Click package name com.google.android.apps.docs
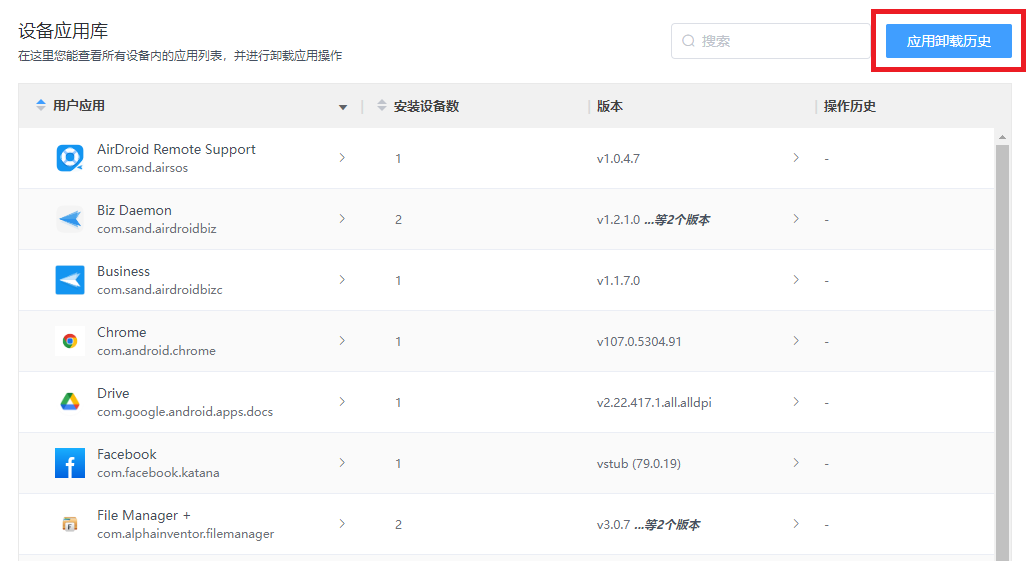This screenshot has width=1031, height=561. coord(185,412)
